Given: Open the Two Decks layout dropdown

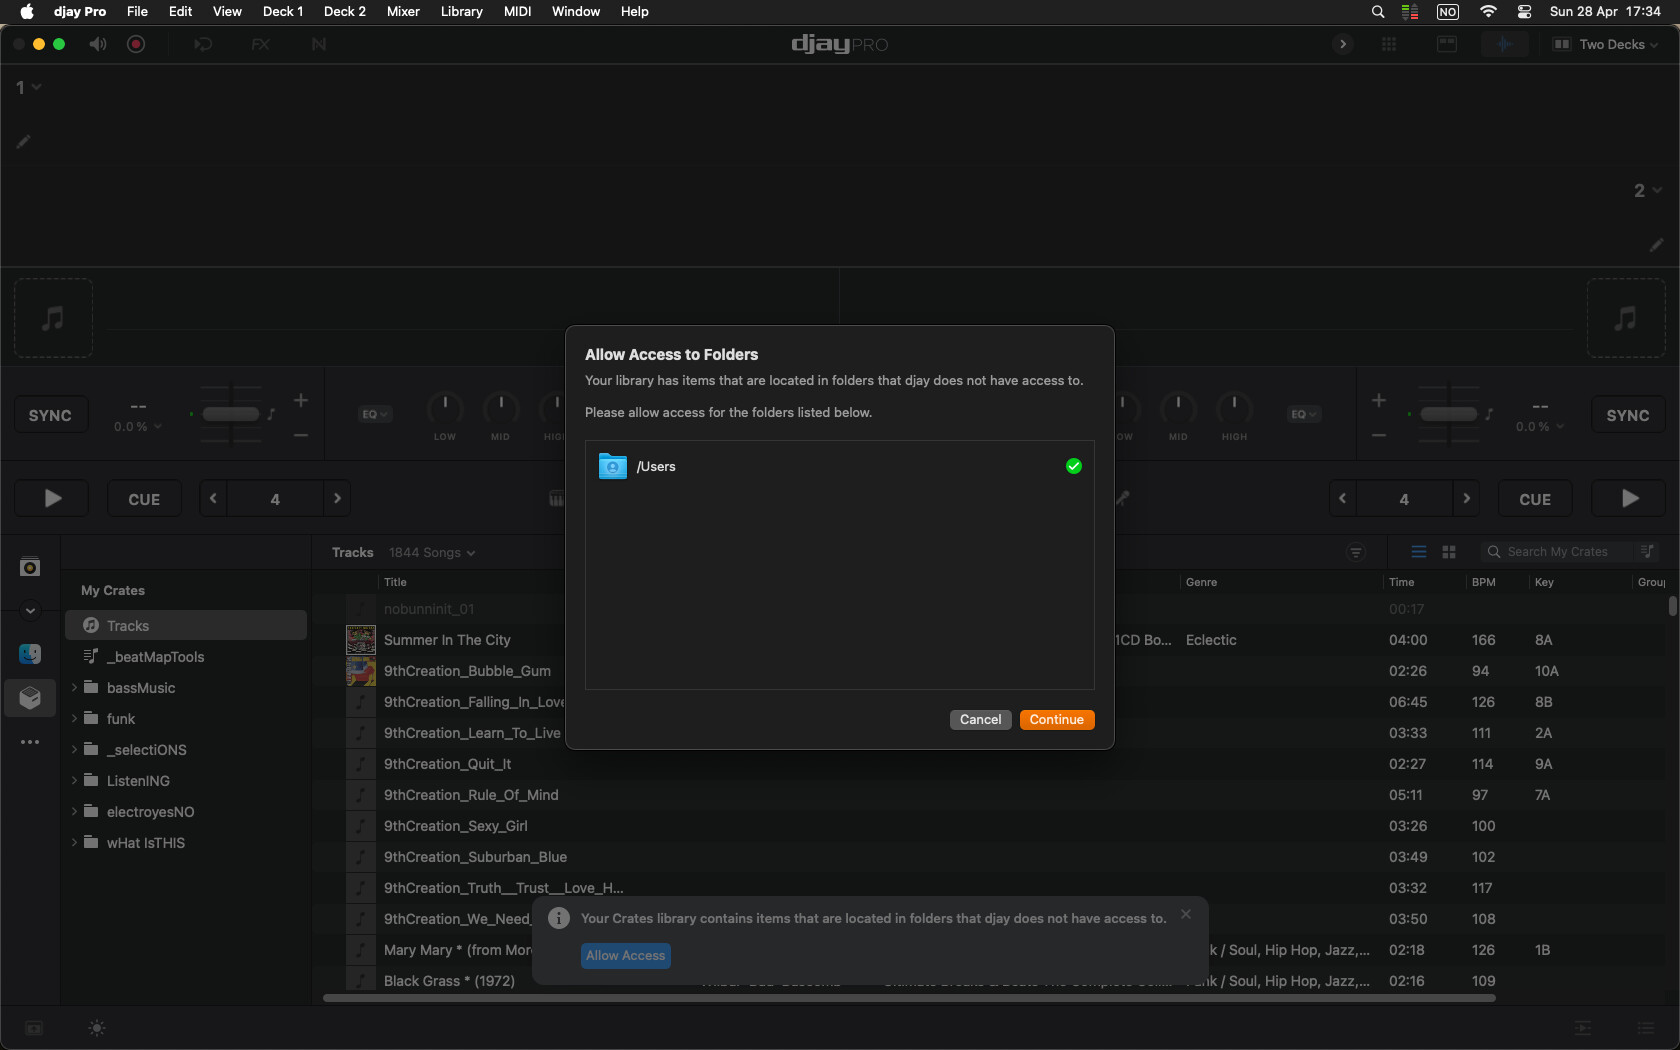Looking at the screenshot, I should pos(1606,44).
